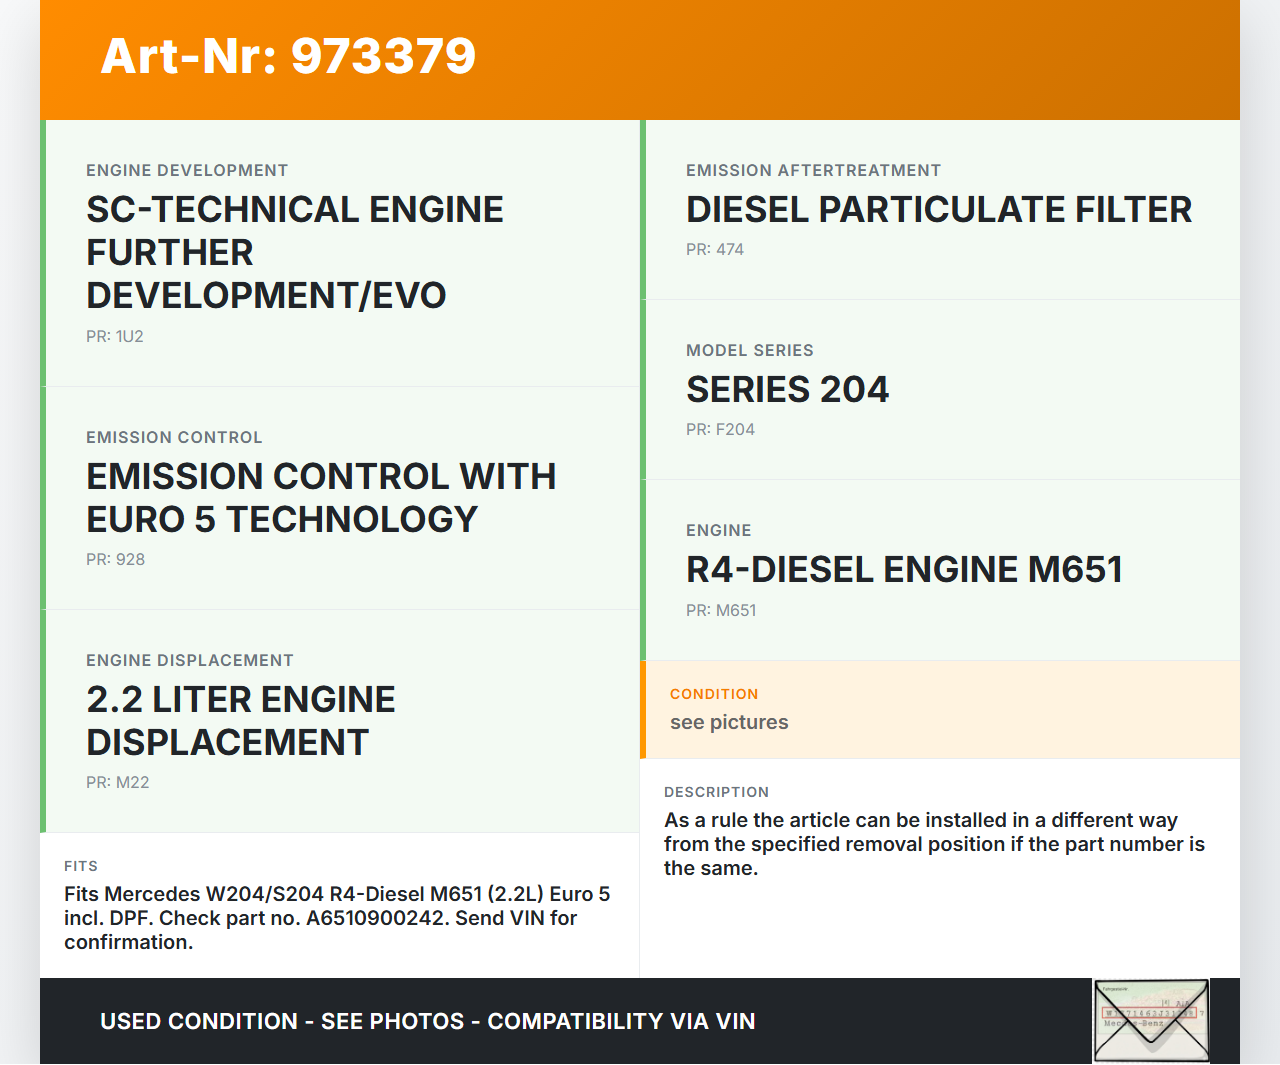Click the 'see pictures' condition text
This screenshot has height=1065, width=1280.
(729, 723)
